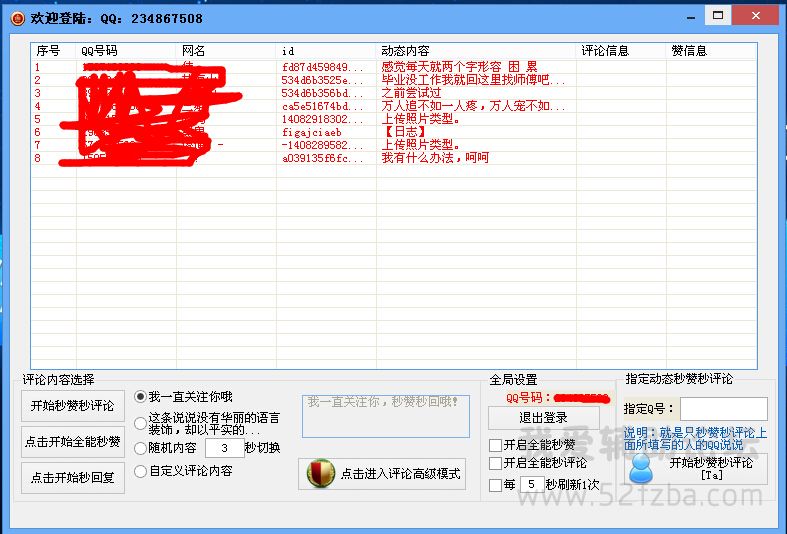Click the 开始秒赞秒评论 button
Screen dimensions: 787x534
pos(73,406)
